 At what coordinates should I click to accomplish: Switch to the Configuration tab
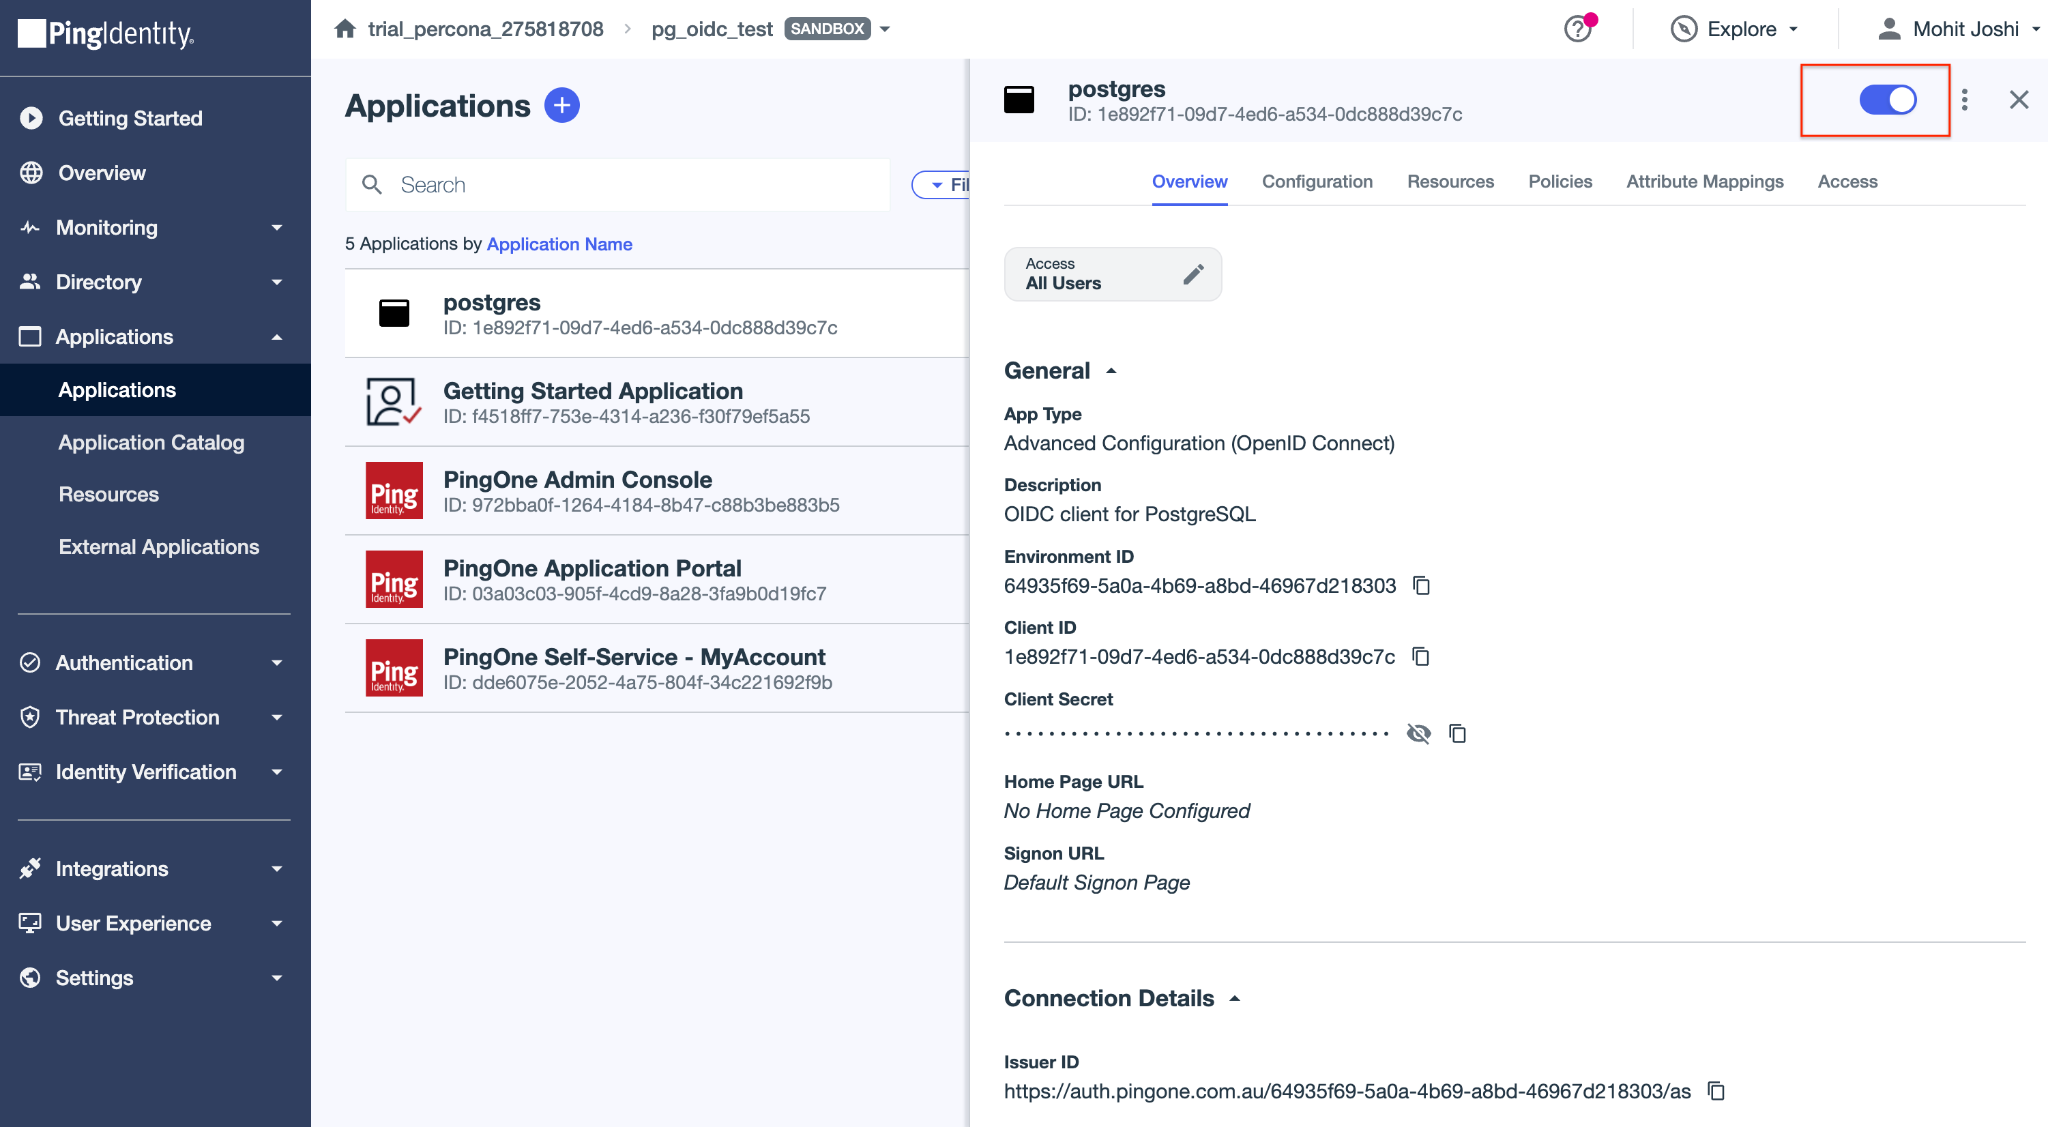1317,182
